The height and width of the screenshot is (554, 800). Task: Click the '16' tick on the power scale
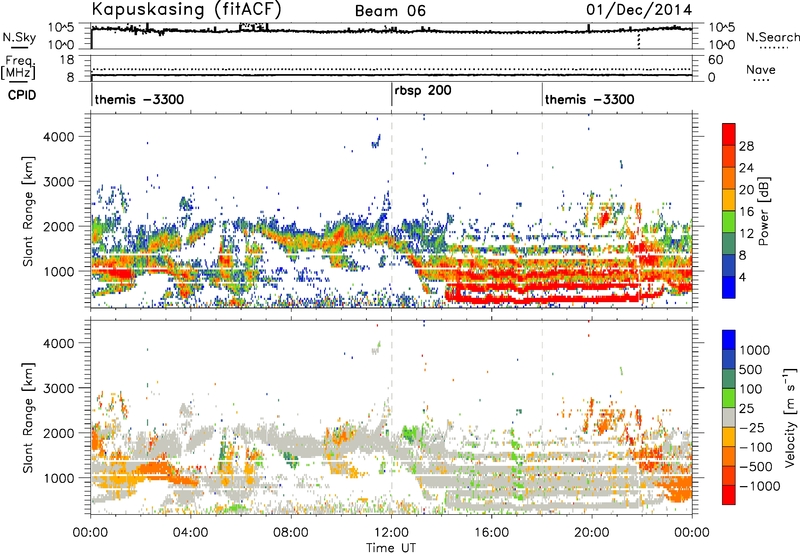(746, 212)
